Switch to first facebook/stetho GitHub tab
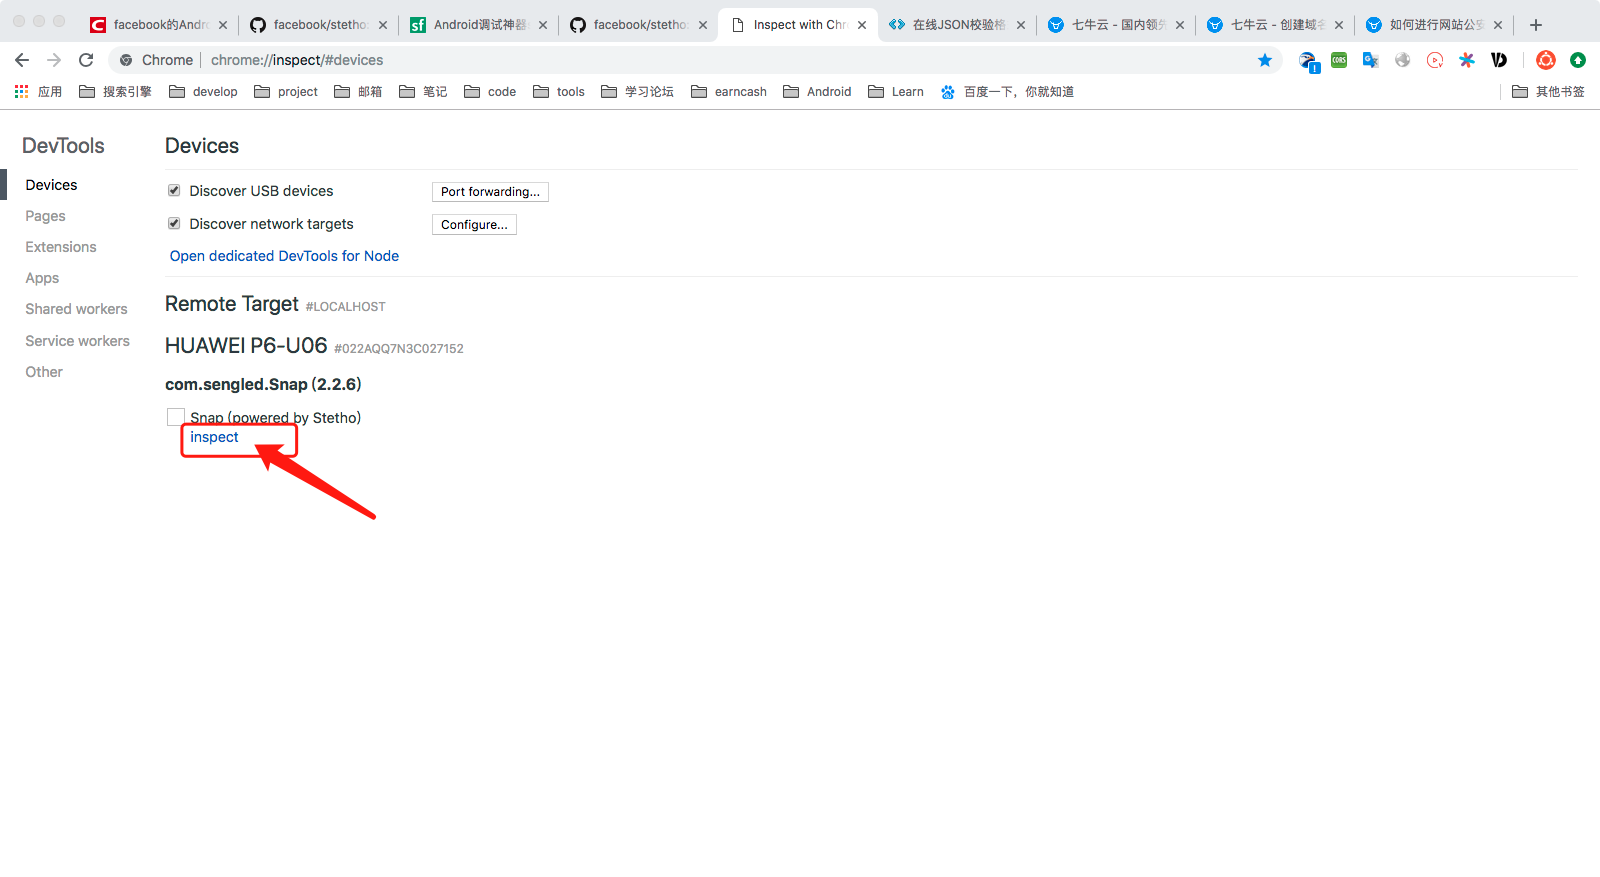The width and height of the screenshot is (1600, 877). [318, 25]
